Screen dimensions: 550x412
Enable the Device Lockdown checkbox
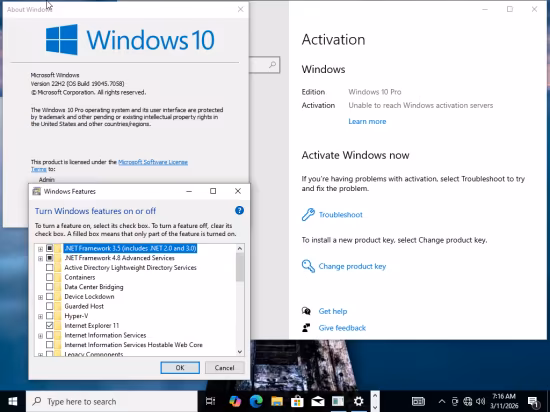(x=49, y=296)
